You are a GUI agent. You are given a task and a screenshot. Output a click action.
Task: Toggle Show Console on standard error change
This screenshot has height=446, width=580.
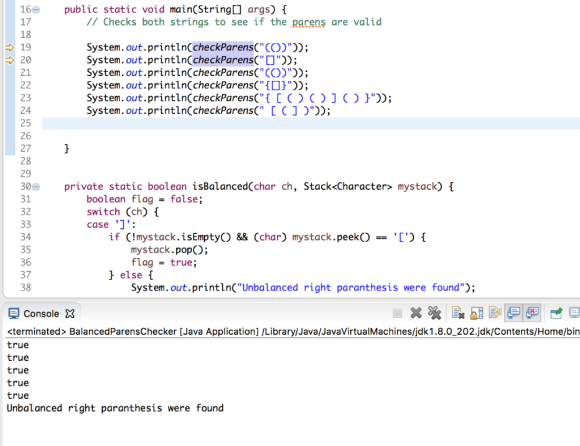tap(532, 313)
